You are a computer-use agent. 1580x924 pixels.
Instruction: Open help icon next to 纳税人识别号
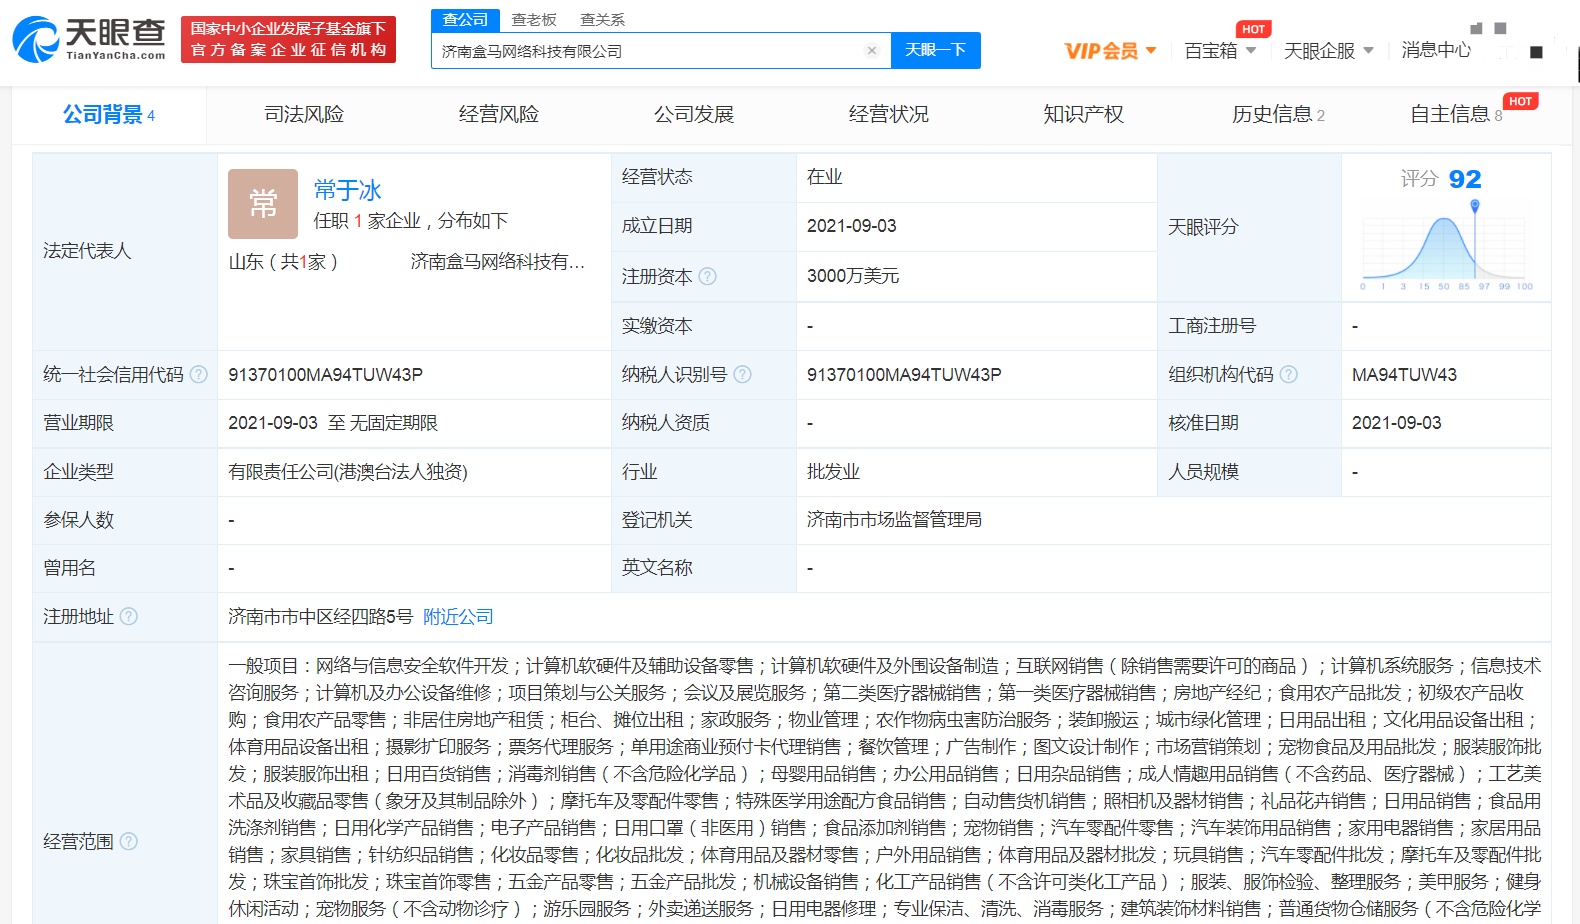click(x=742, y=374)
